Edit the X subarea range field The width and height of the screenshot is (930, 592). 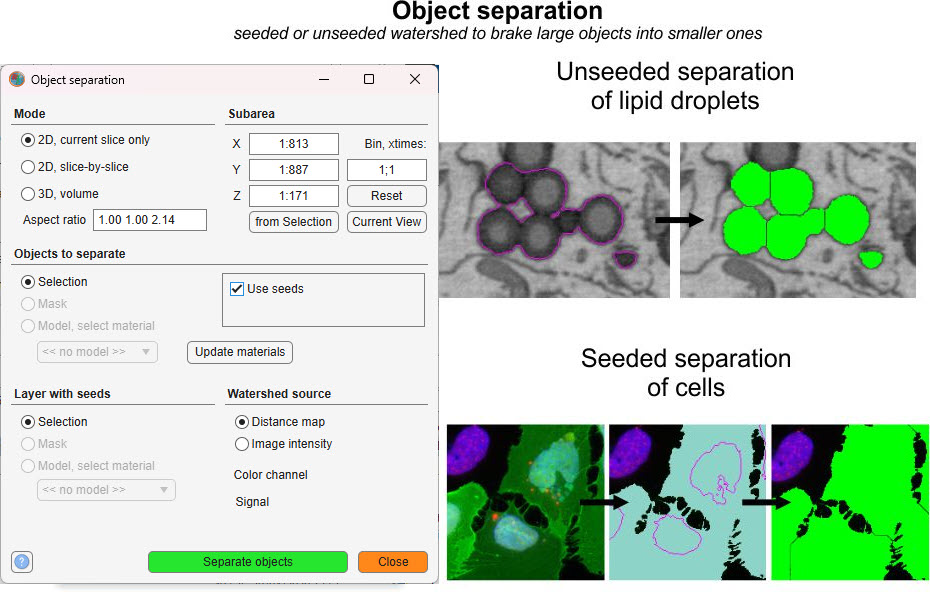(294, 144)
